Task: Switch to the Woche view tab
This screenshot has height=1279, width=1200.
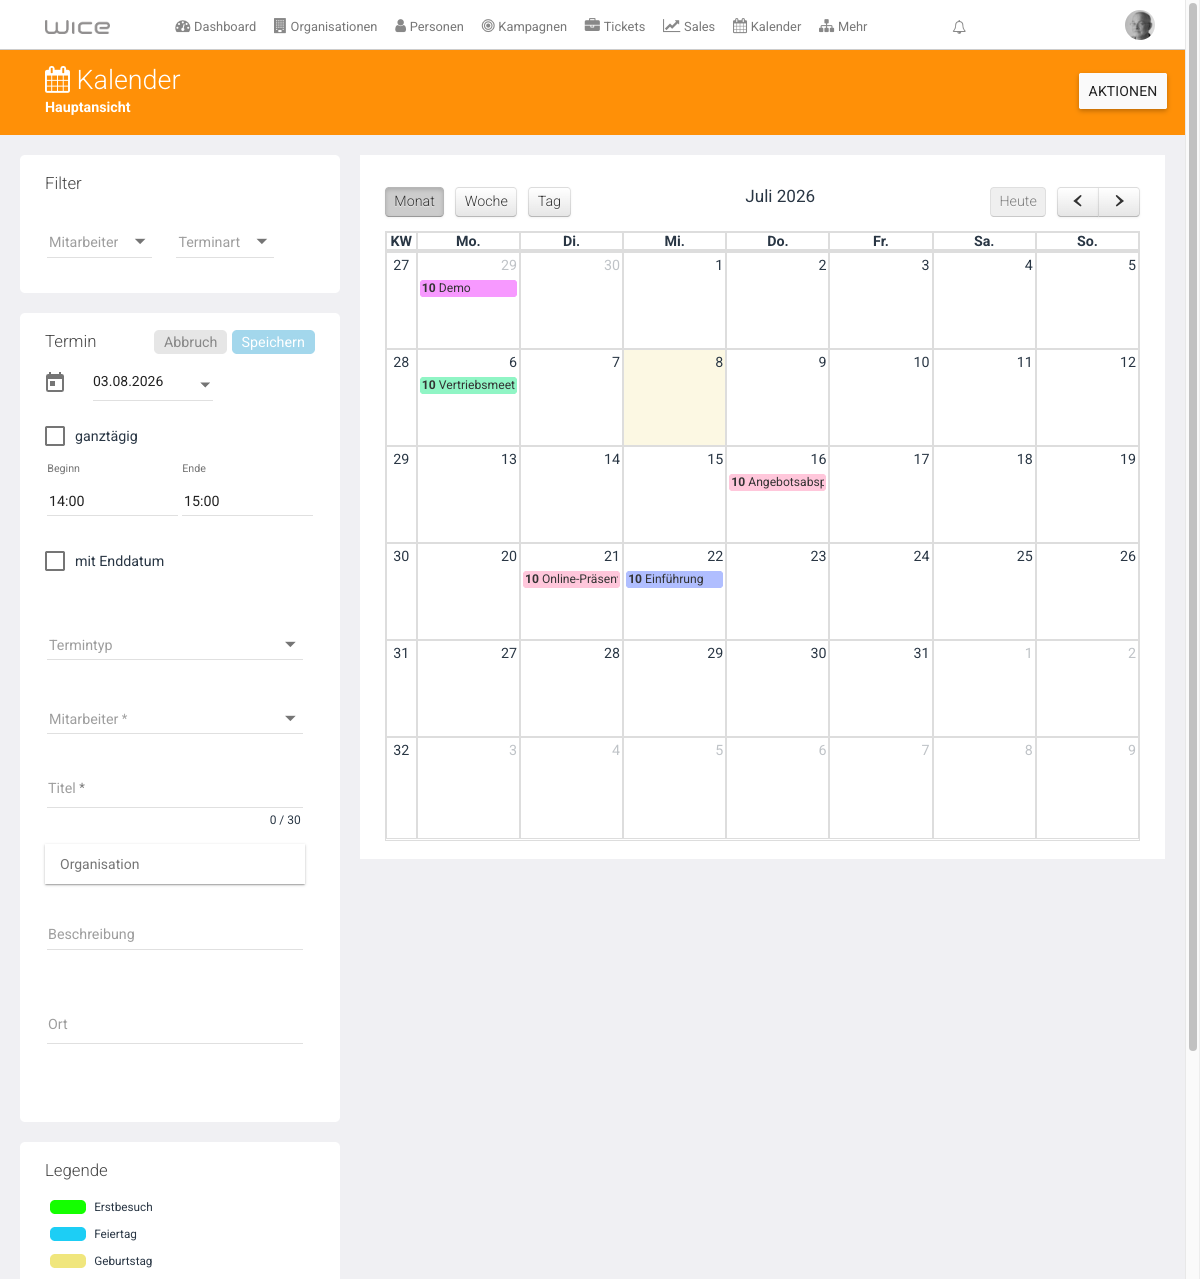Action: tap(486, 201)
